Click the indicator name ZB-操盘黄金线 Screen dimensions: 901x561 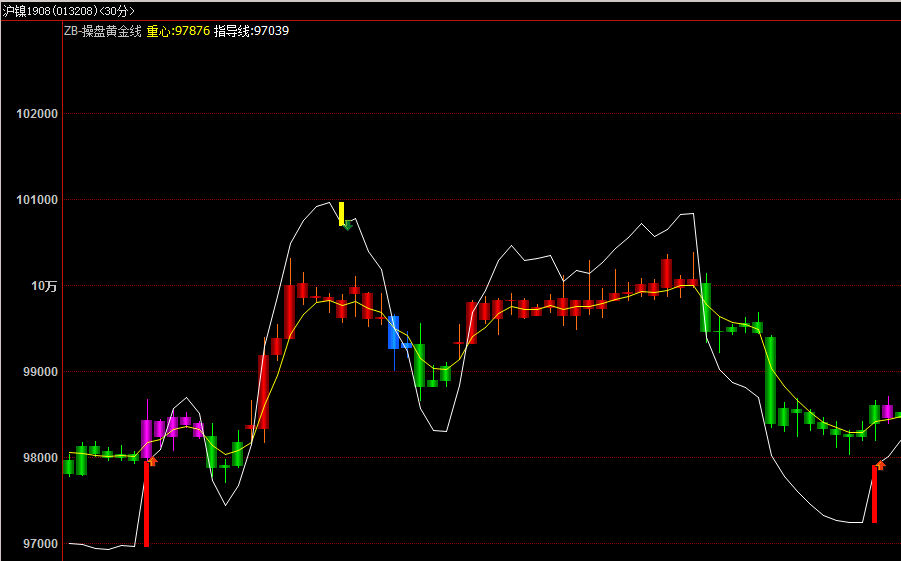(103, 31)
